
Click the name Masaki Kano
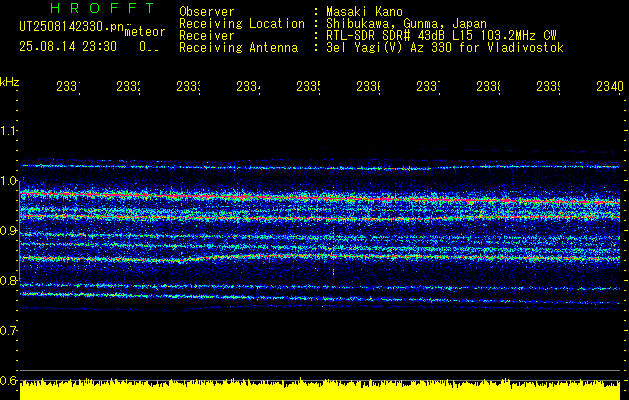pos(364,12)
